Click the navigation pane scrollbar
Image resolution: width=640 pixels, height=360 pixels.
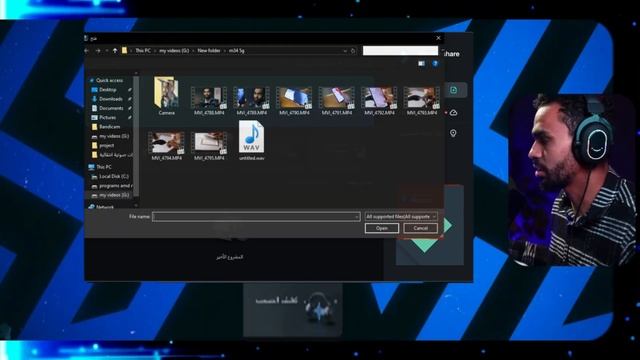point(136,135)
